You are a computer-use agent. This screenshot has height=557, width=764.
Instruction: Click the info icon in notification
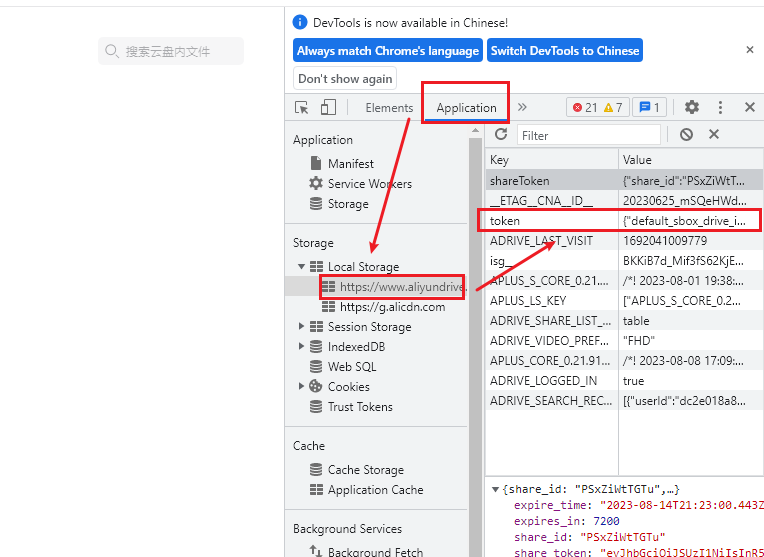[300, 22]
